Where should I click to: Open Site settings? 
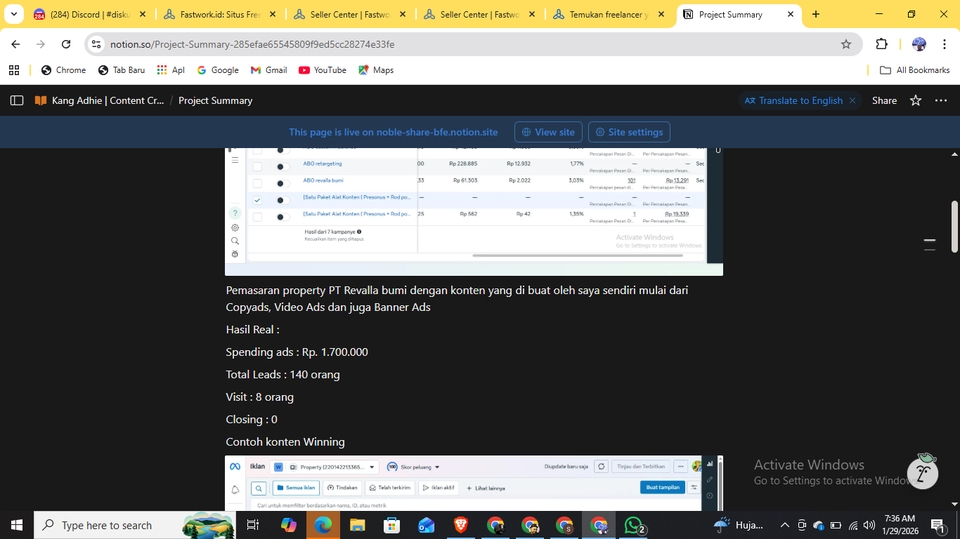629,132
